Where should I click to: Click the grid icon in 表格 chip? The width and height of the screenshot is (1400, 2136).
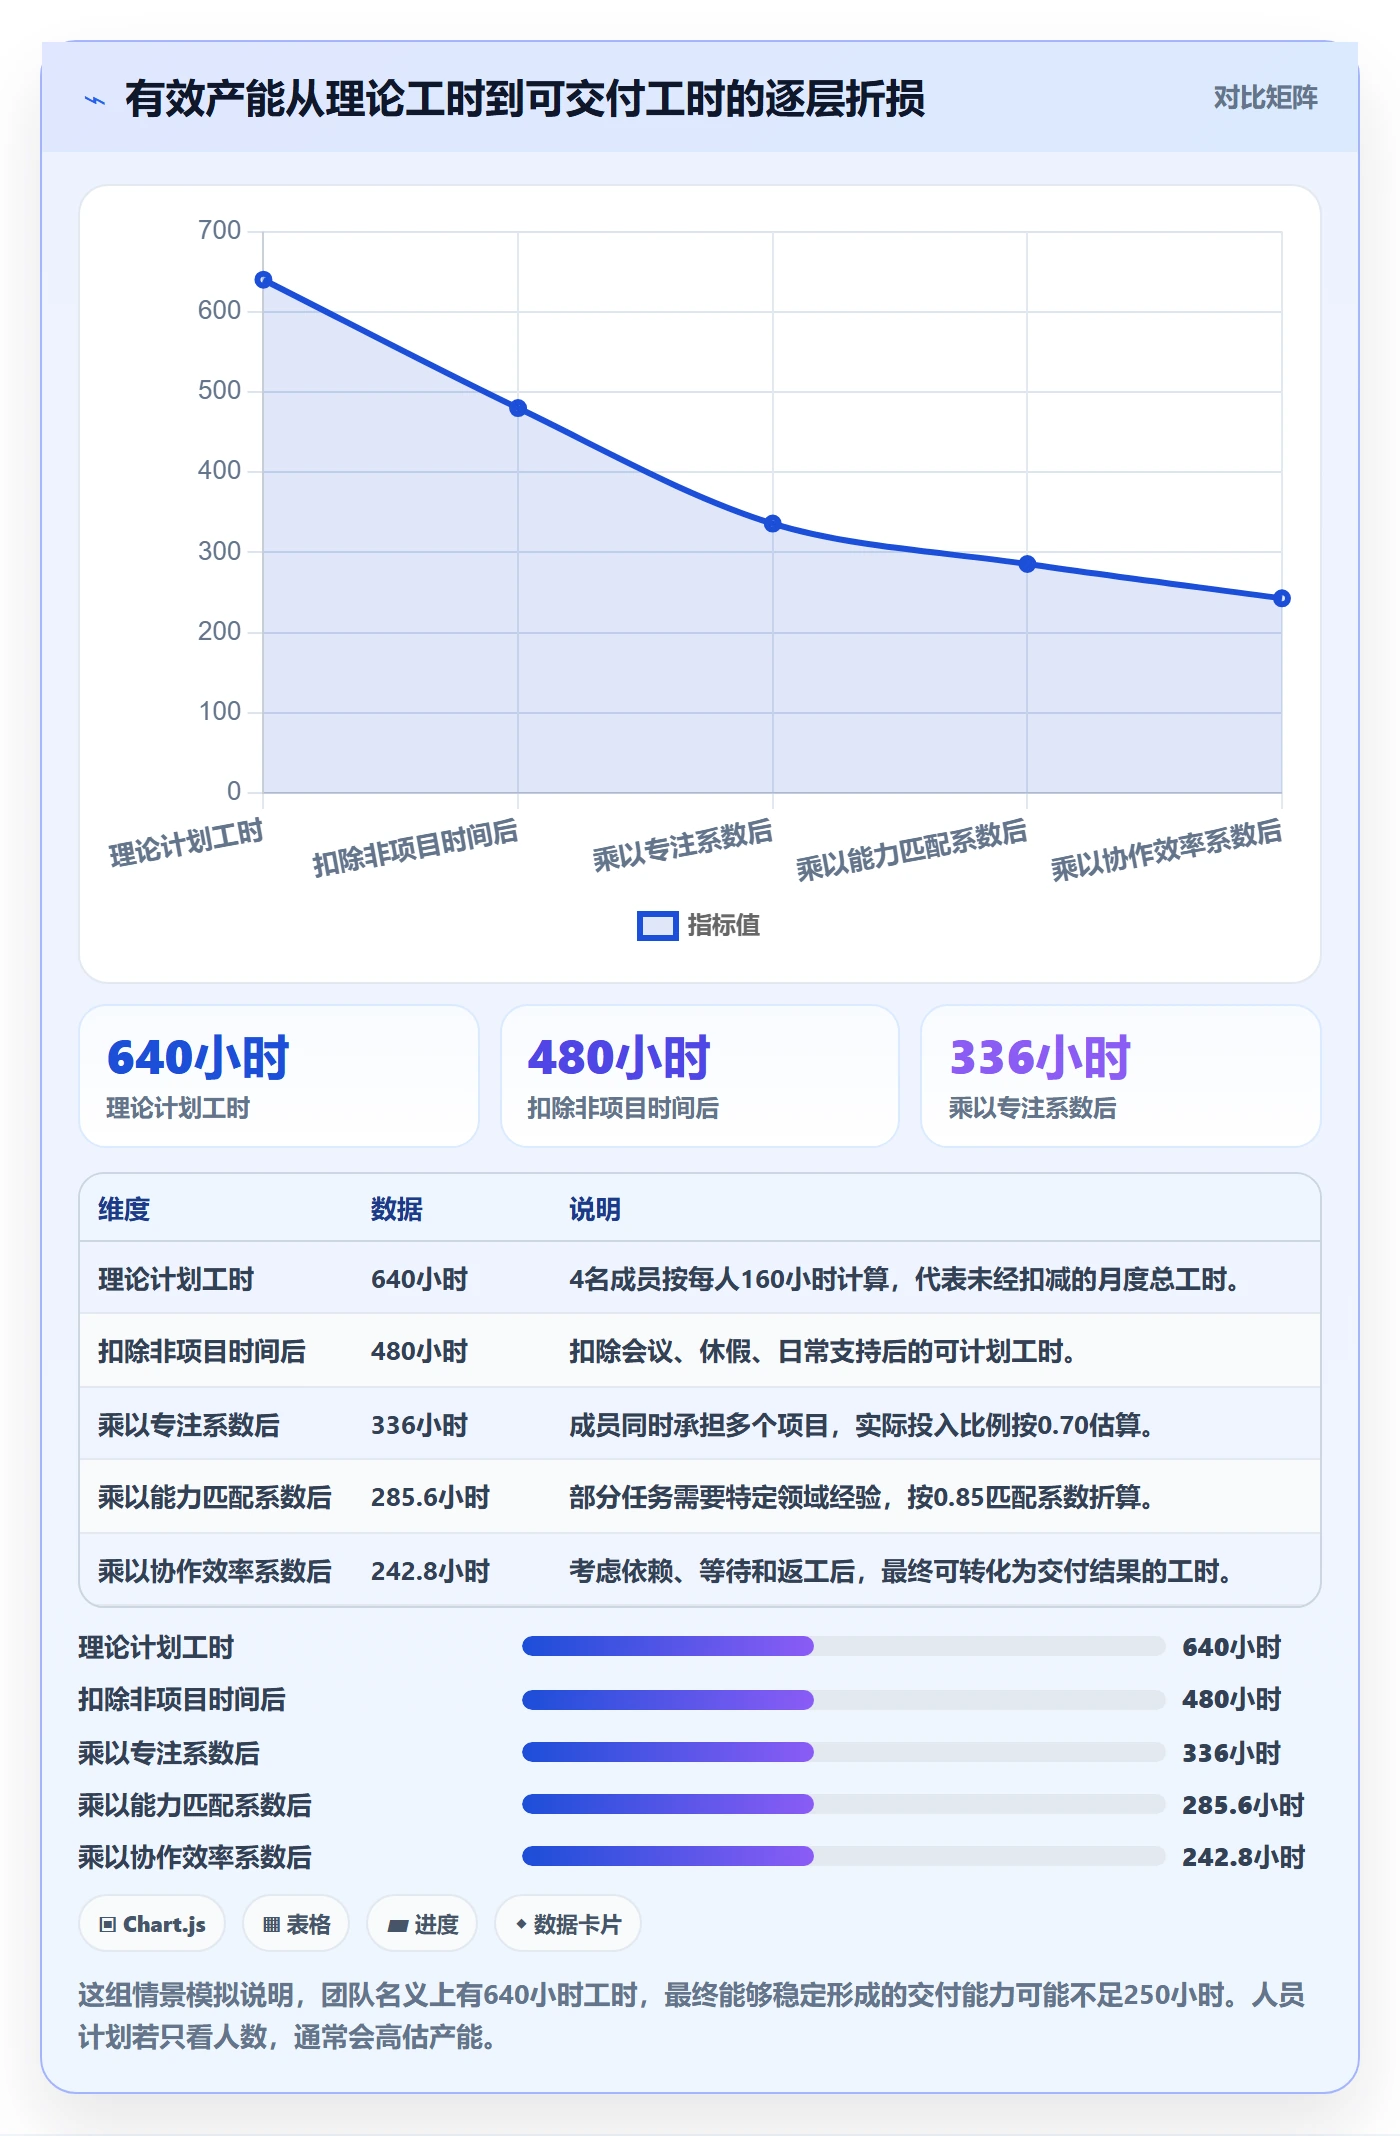pyautogui.click(x=271, y=1925)
